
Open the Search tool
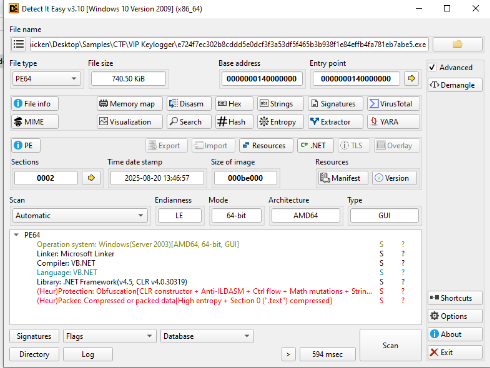point(189,122)
